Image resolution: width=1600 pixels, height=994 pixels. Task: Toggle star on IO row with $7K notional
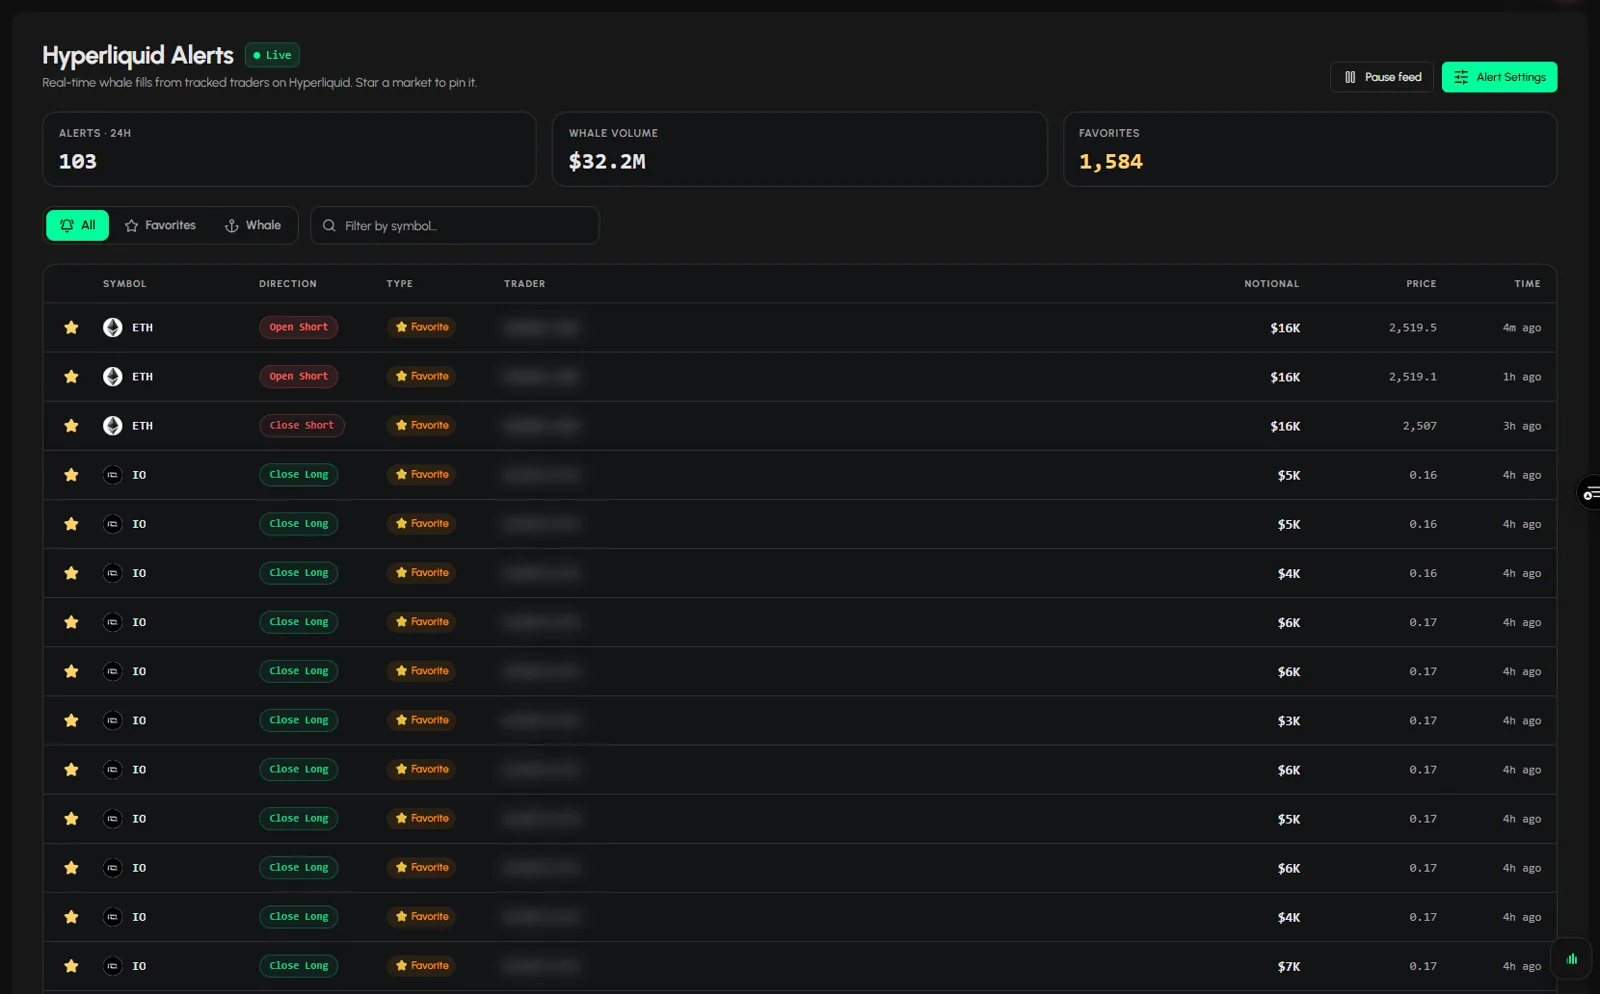tap(71, 966)
